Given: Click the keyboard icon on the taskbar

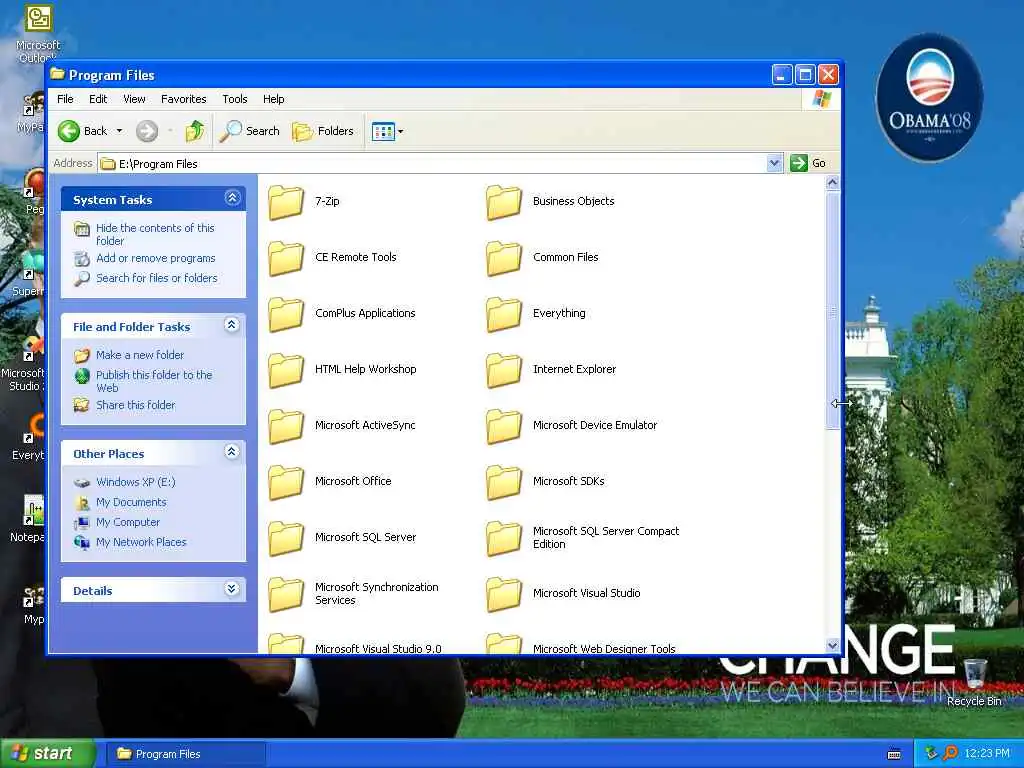Looking at the screenshot, I should coord(894,754).
